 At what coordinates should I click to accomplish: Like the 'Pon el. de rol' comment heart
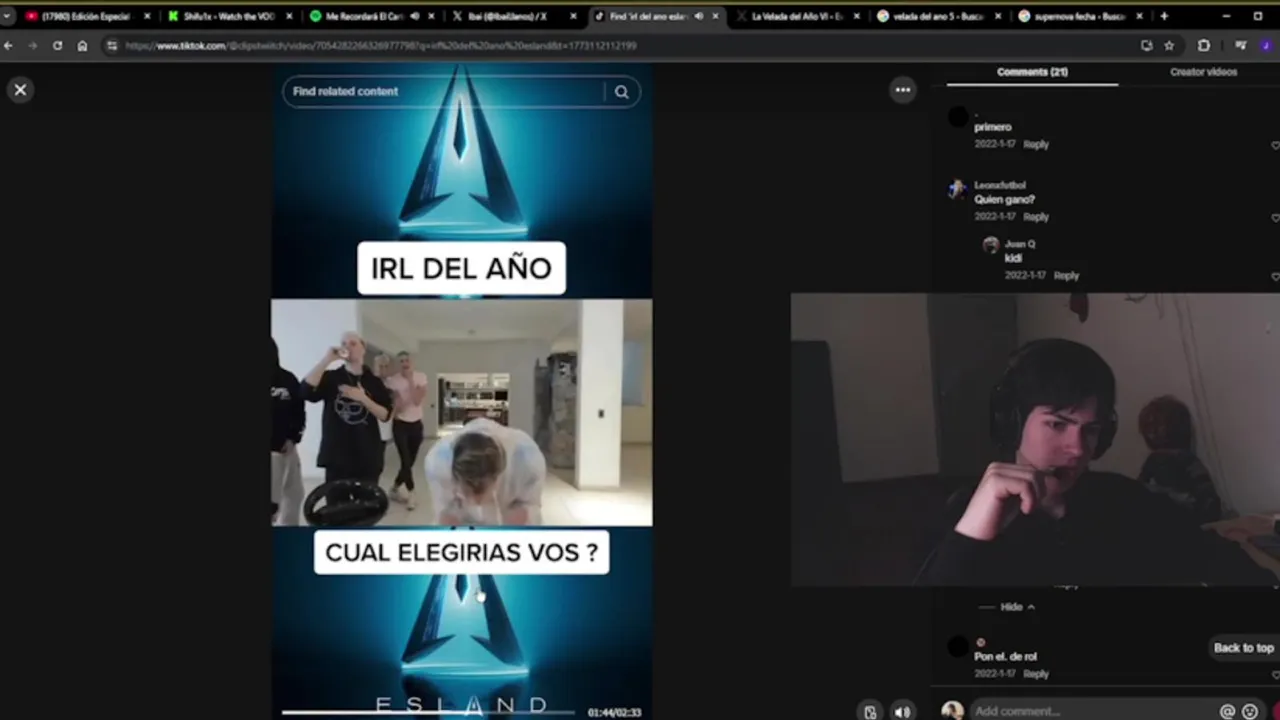1275,674
